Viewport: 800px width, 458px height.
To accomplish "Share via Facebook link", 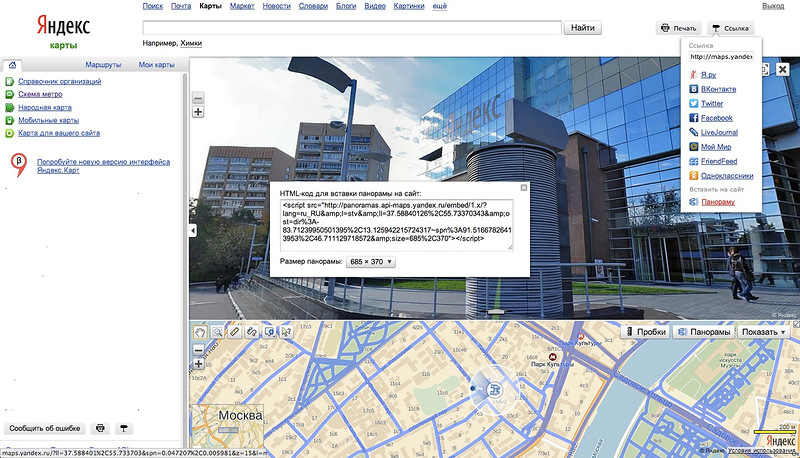I will 716,118.
